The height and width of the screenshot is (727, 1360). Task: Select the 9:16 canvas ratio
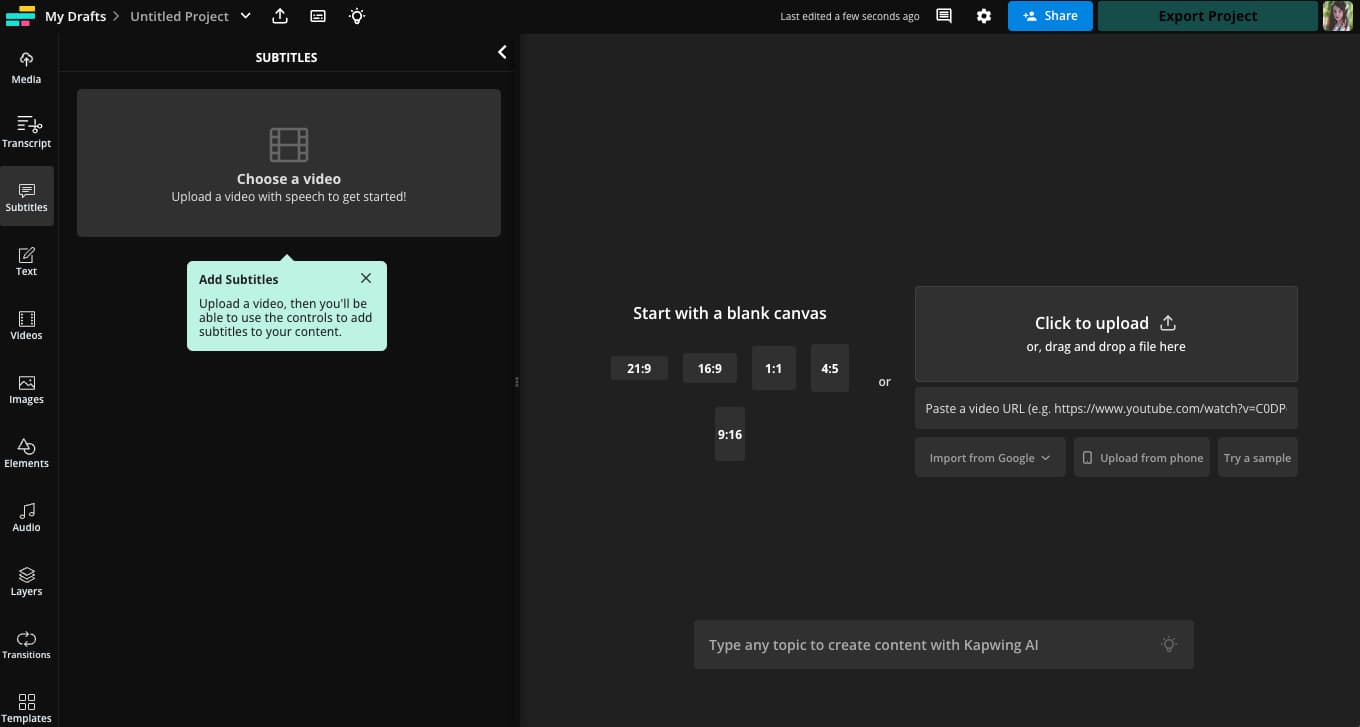(730, 434)
